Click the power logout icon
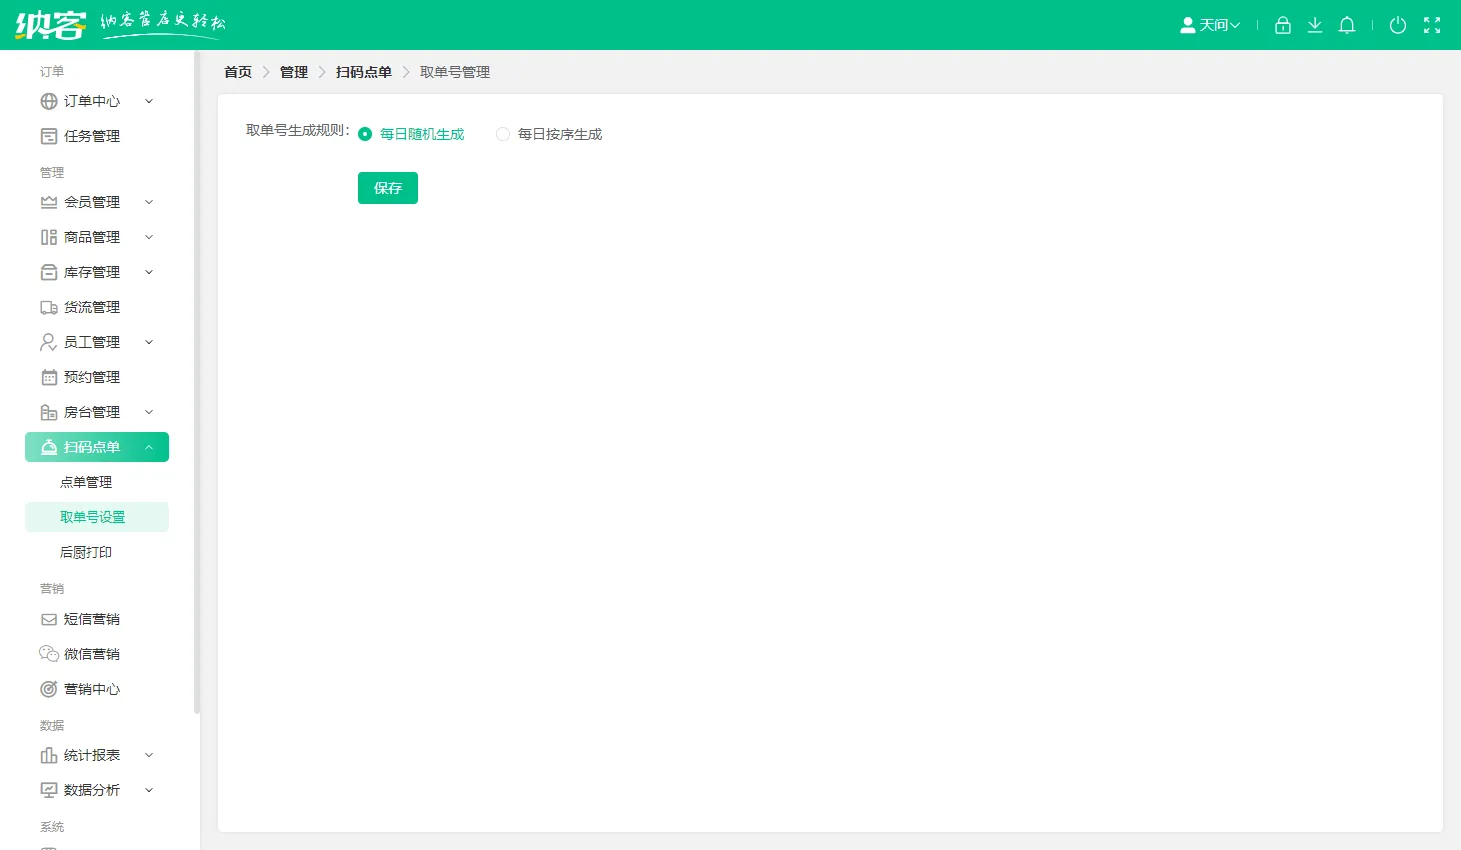Image resolution: width=1461 pixels, height=850 pixels. [x=1398, y=25]
